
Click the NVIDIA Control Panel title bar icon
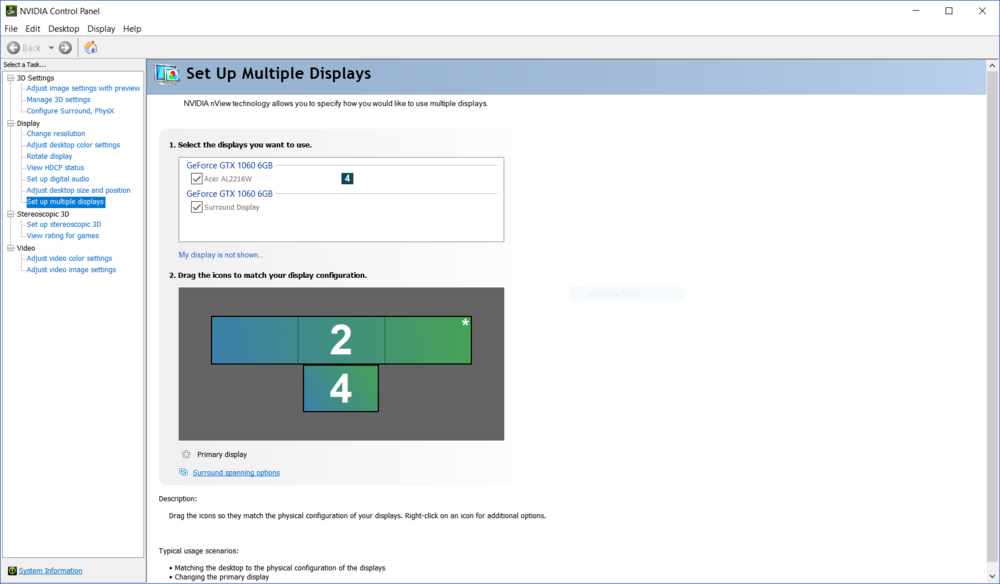tap(11, 11)
